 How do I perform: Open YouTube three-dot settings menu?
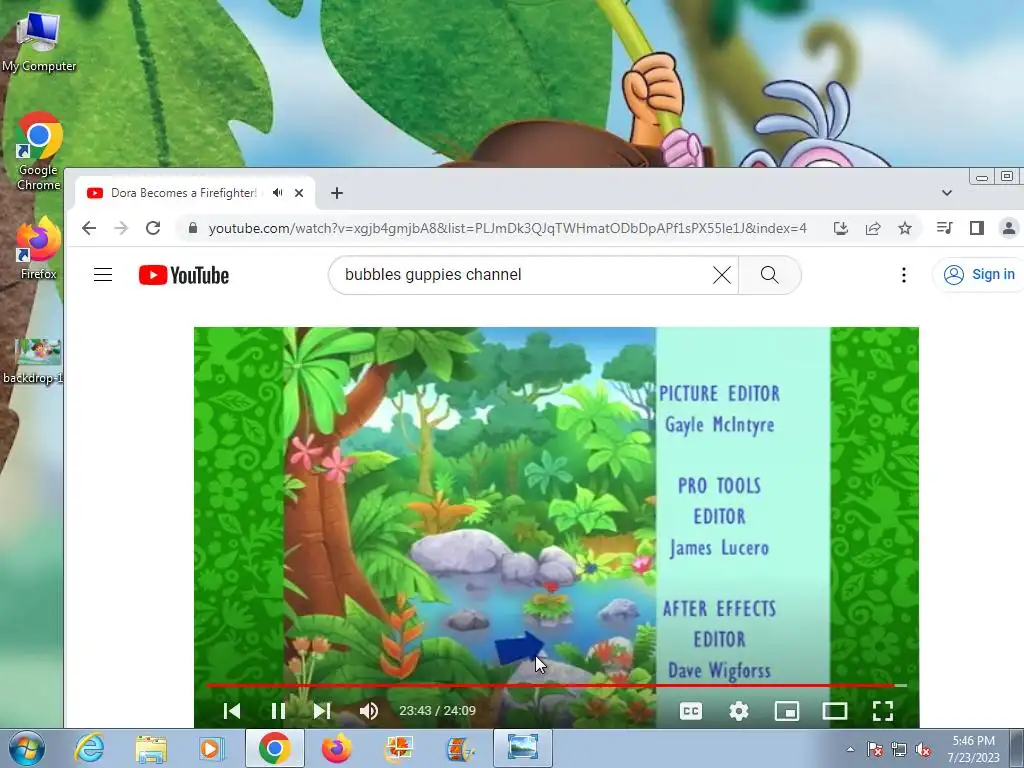[x=904, y=275]
